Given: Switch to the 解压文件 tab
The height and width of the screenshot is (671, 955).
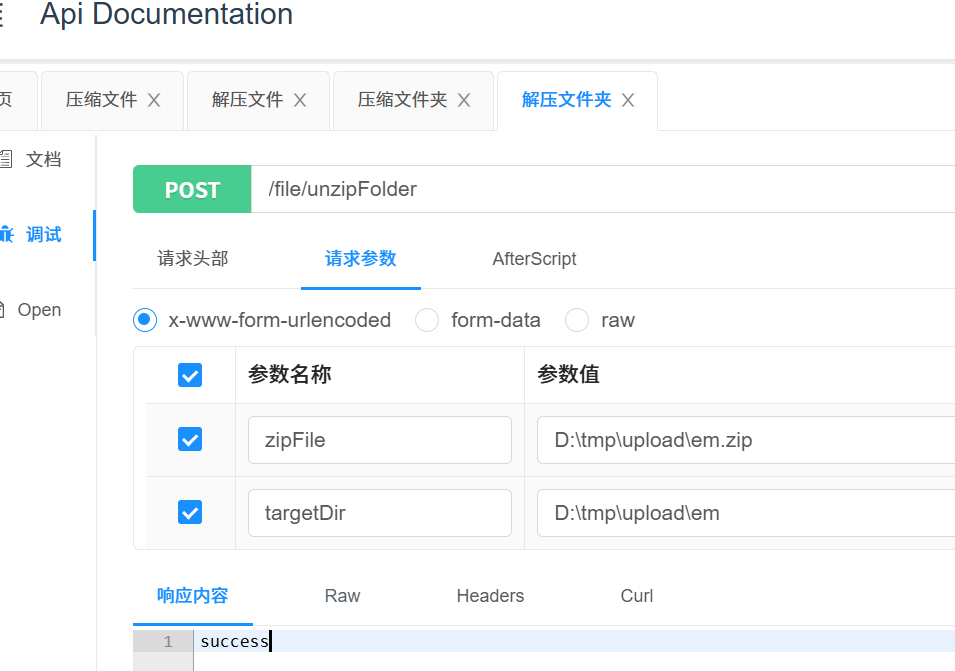Looking at the screenshot, I should [x=247, y=100].
